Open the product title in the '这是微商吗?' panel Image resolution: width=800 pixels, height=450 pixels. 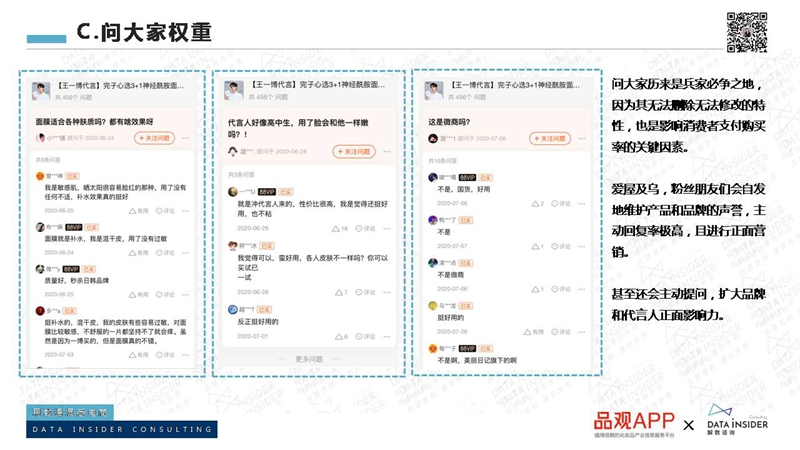[514, 85]
